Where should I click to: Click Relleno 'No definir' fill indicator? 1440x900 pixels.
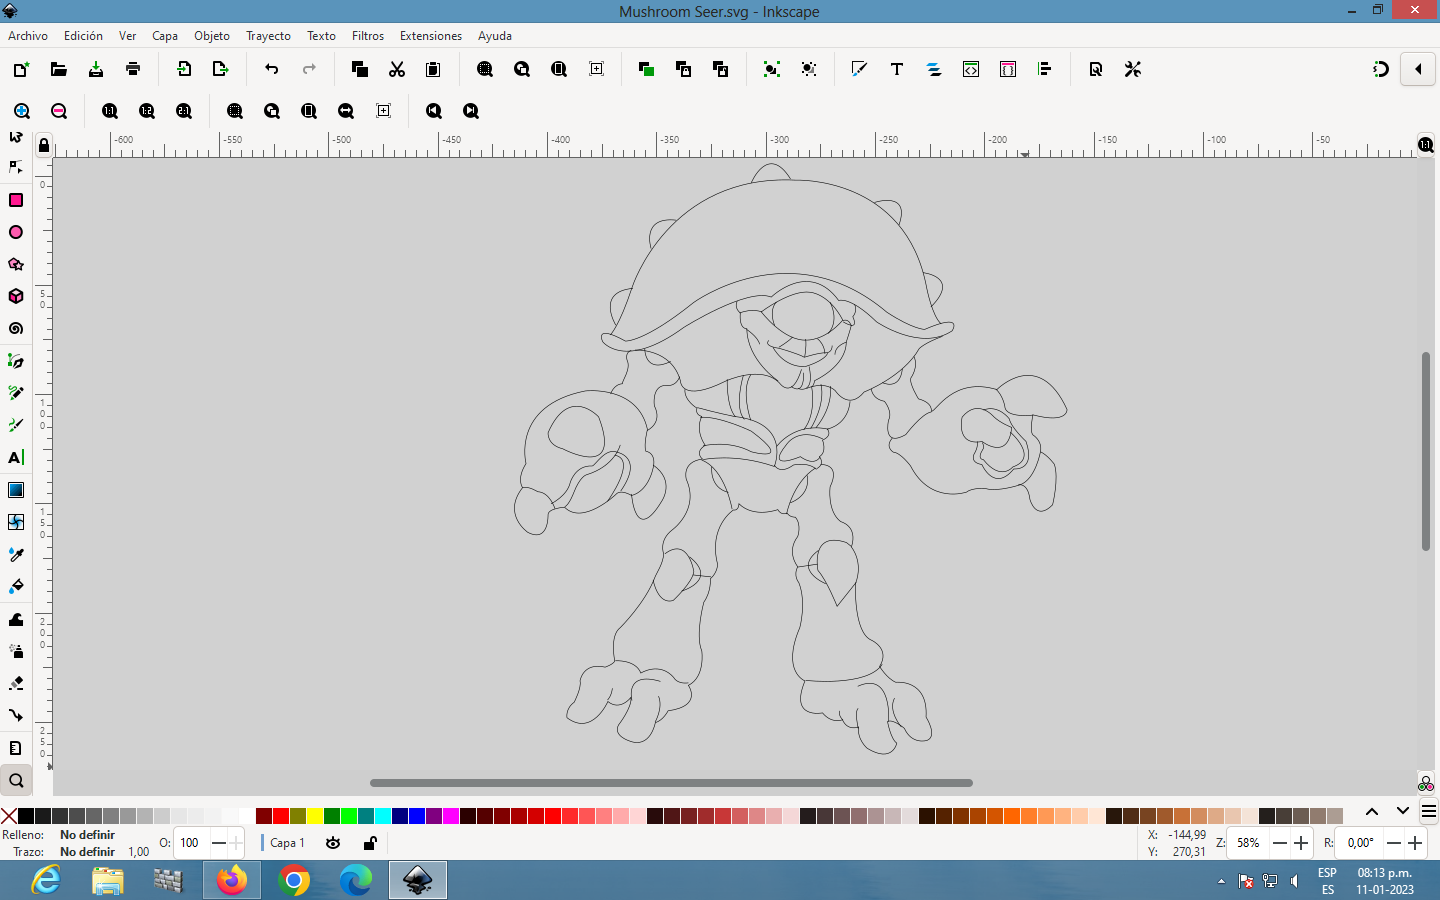(x=87, y=835)
